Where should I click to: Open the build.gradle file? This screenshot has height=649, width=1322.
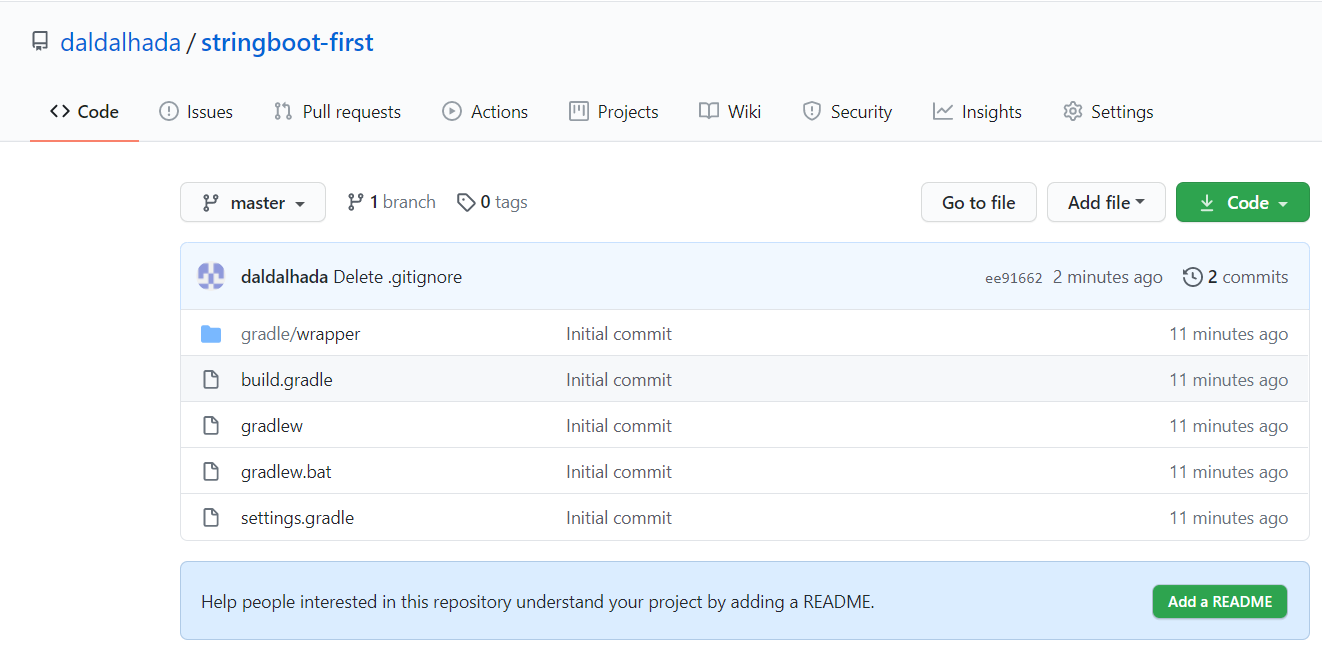(x=287, y=380)
